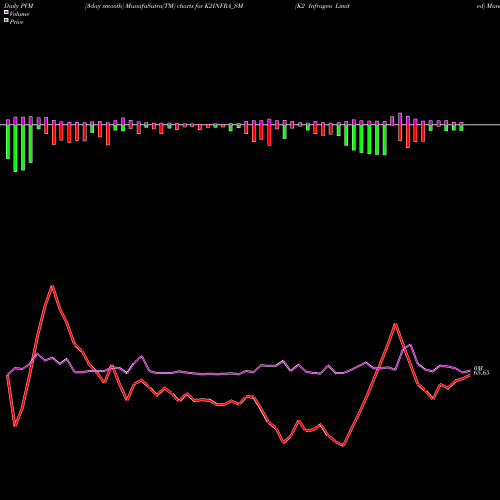Select the 'Volume' legend label
Viewport: 500px width, 500px height.
tap(19, 14)
